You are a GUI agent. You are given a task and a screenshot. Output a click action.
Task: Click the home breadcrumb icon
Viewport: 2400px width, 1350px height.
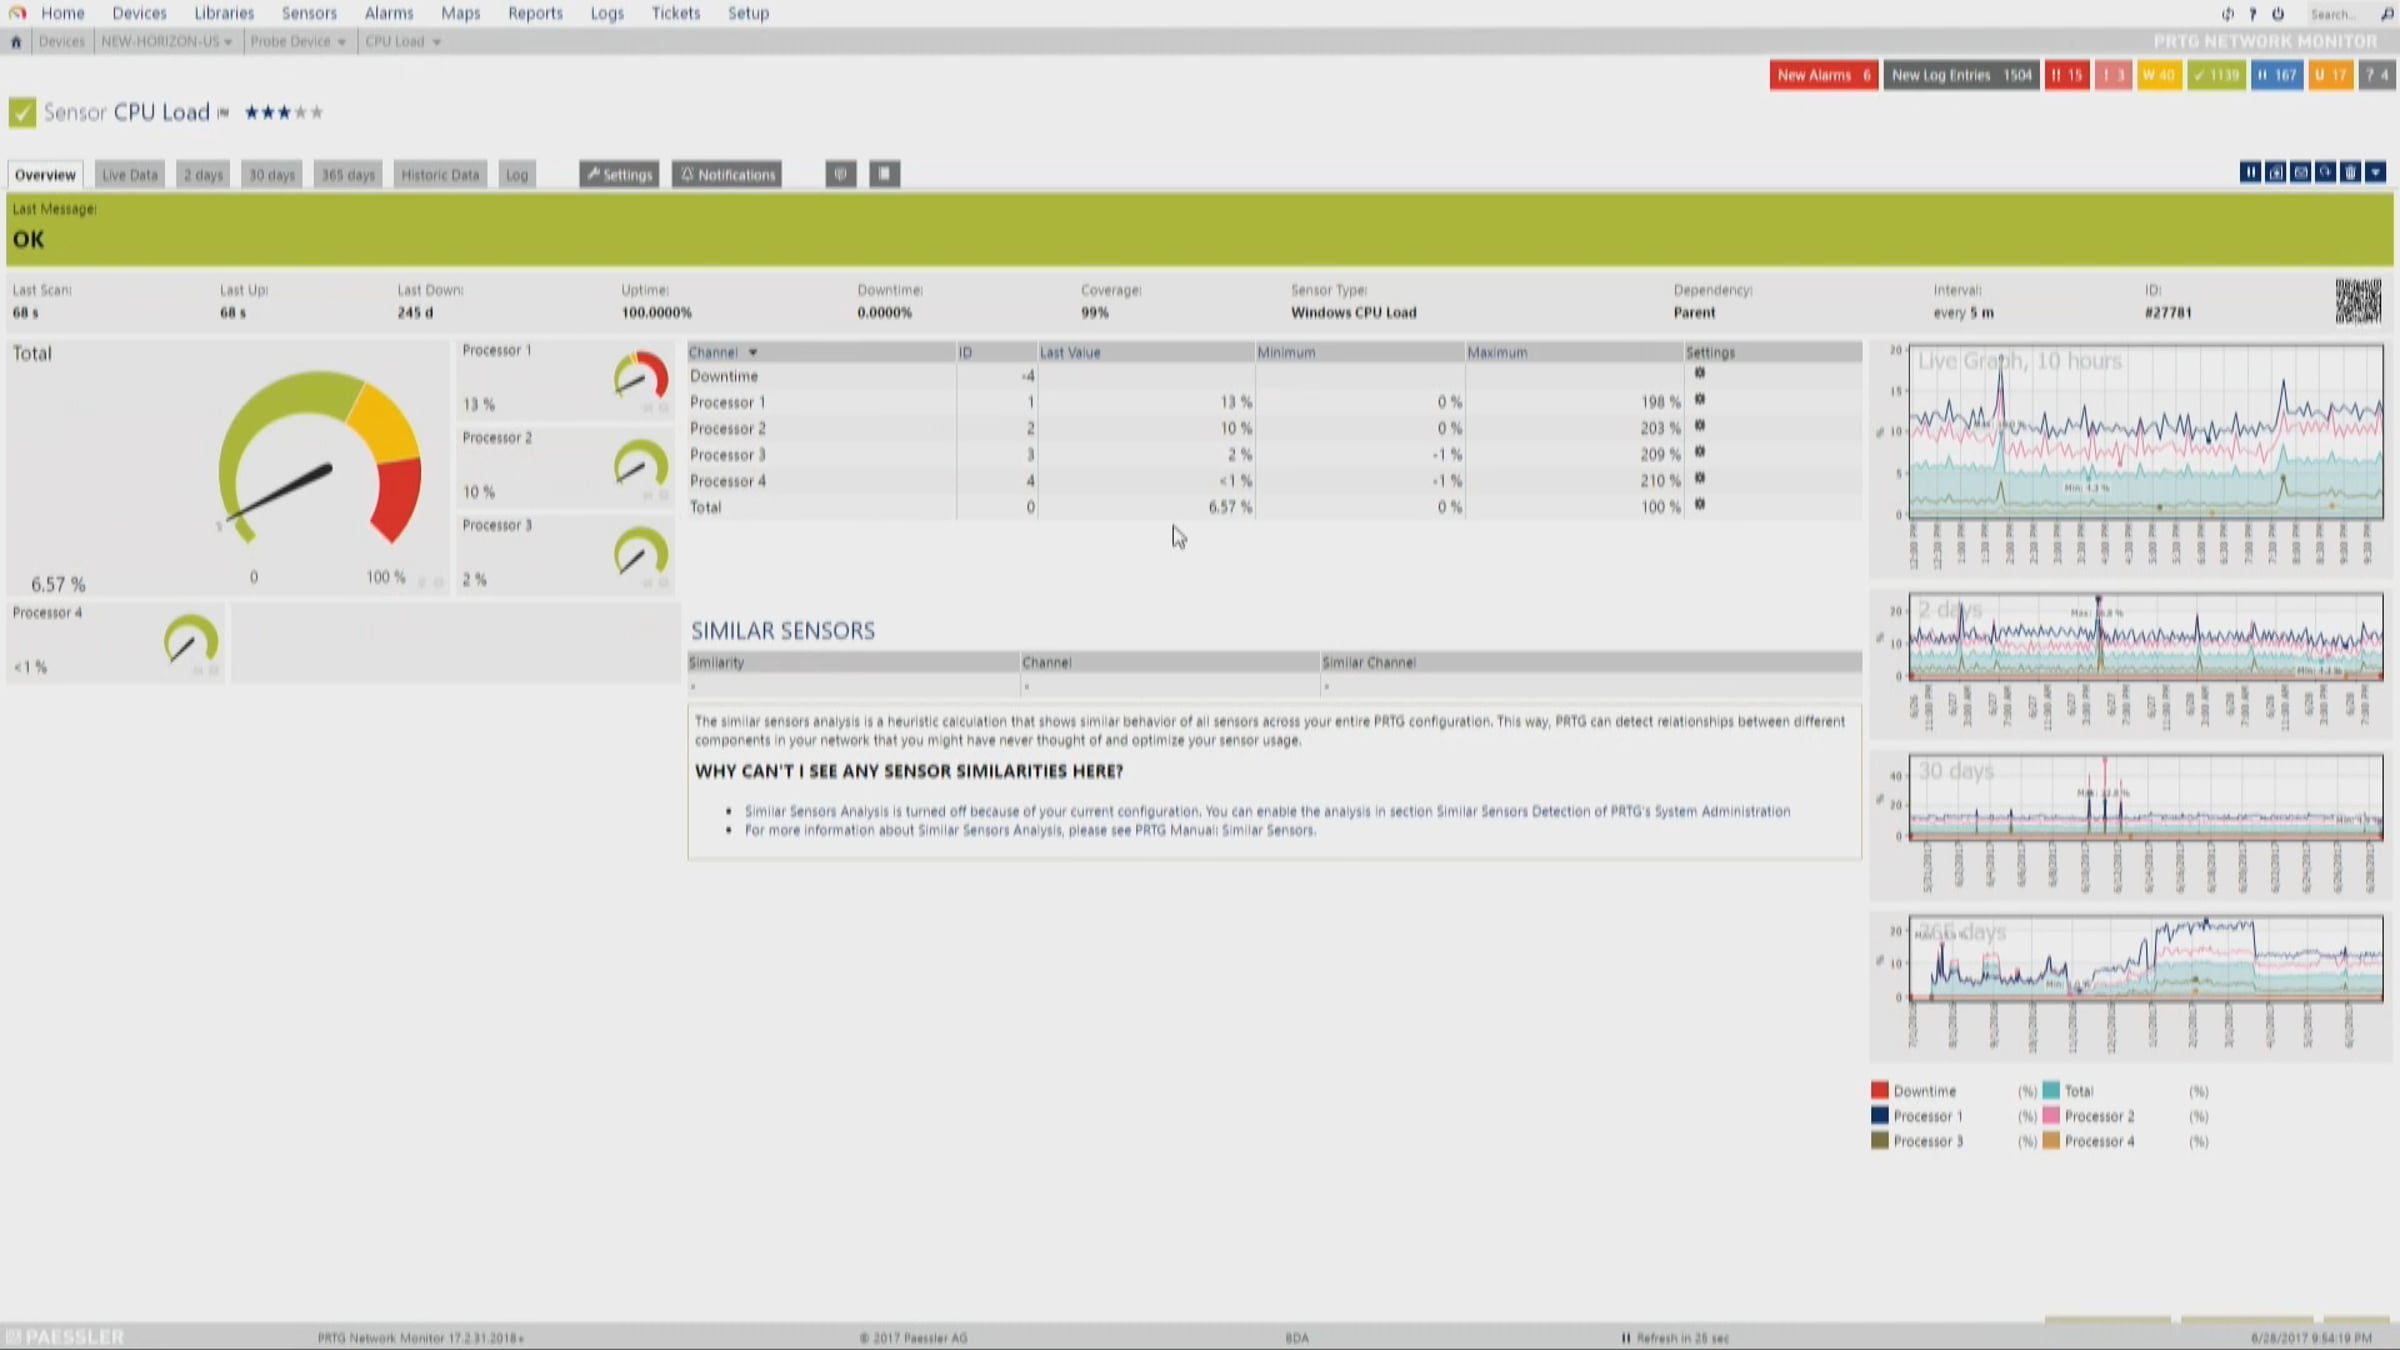pos(16,42)
